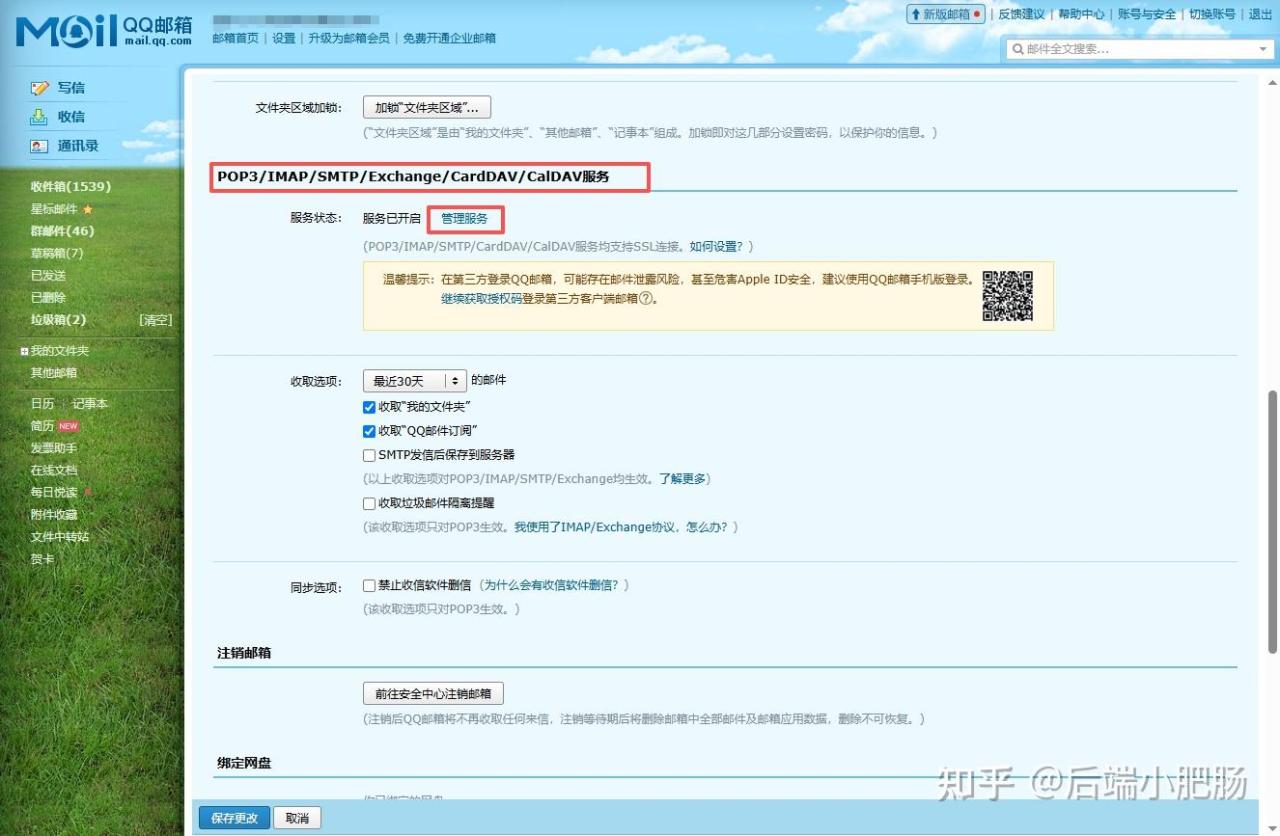Enable 禁止收信软件删信 checkbox

pyautogui.click(x=369, y=585)
